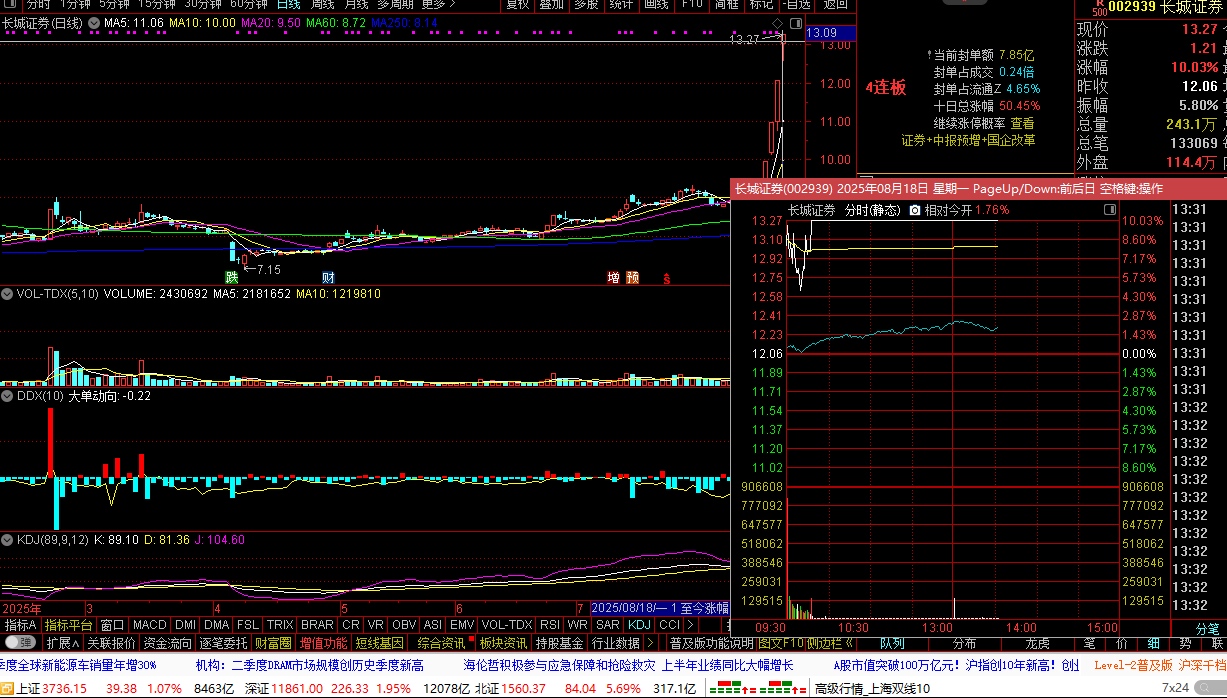The width and height of the screenshot is (1227, 698).
Task: Click the red-green bar icons in the status bar
Action: click(758, 689)
